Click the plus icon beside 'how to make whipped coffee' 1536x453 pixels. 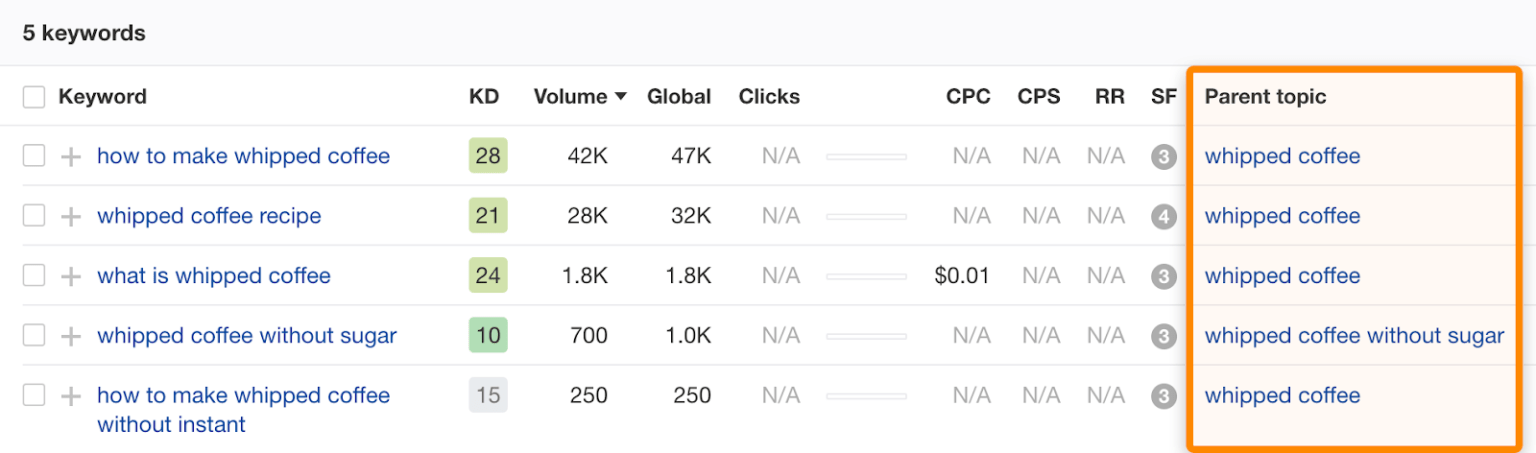(70, 157)
